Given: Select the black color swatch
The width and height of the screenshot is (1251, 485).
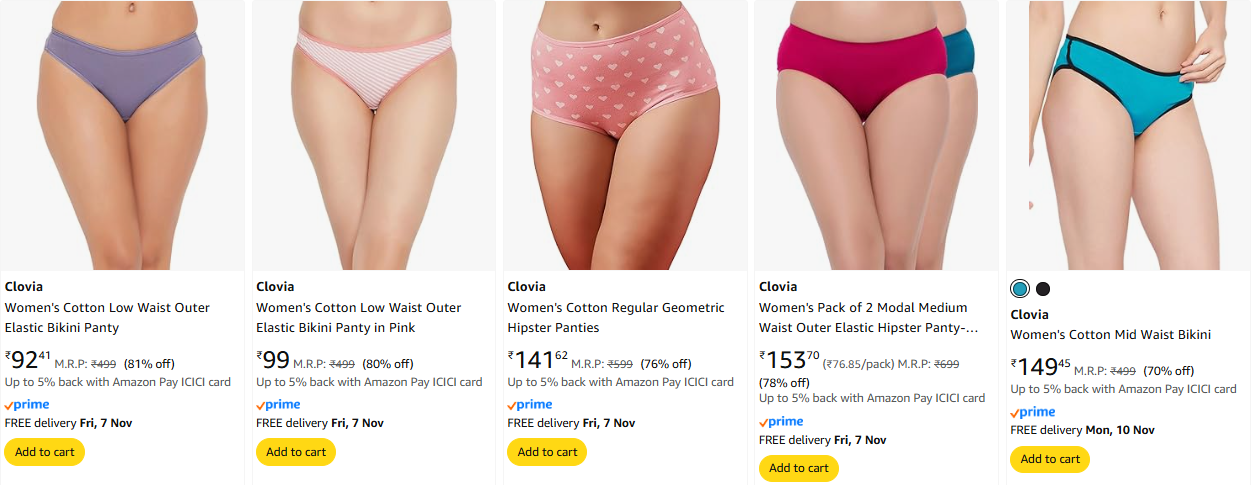Looking at the screenshot, I should pyautogui.click(x=1043, y=289).
